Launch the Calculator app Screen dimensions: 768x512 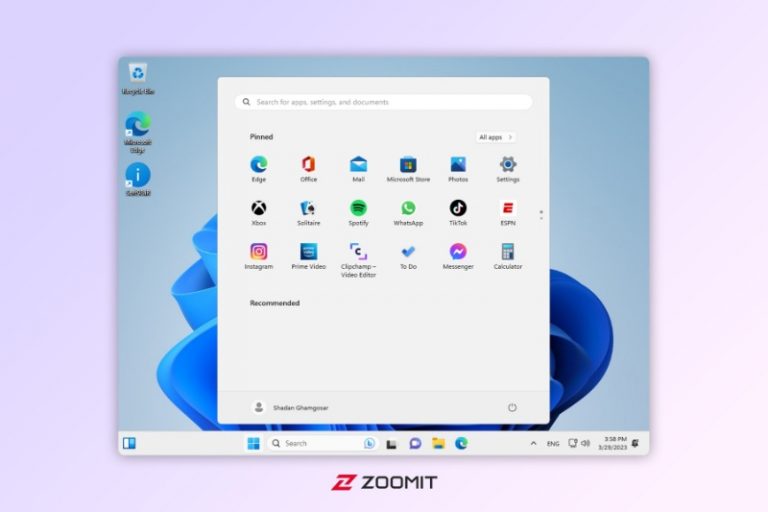point(508,256)
